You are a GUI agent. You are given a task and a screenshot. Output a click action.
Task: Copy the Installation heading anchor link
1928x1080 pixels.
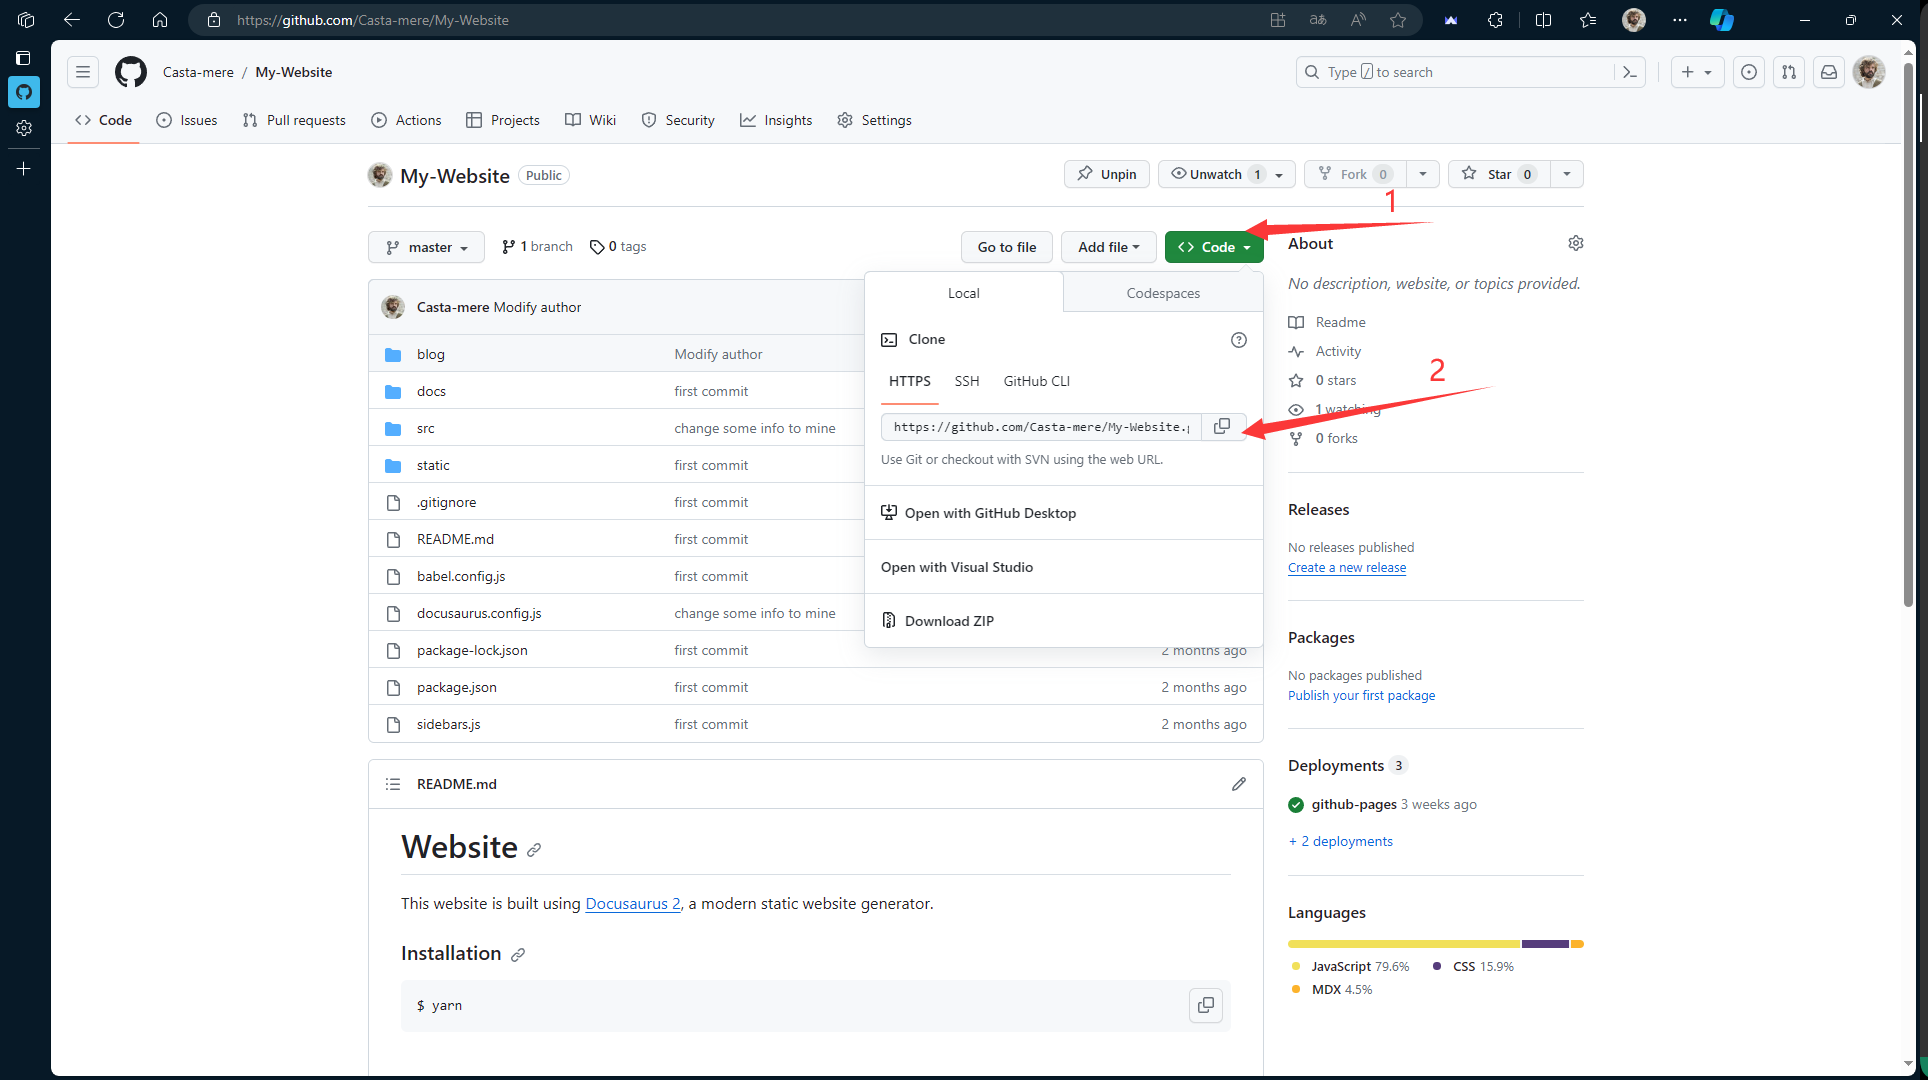518,955
